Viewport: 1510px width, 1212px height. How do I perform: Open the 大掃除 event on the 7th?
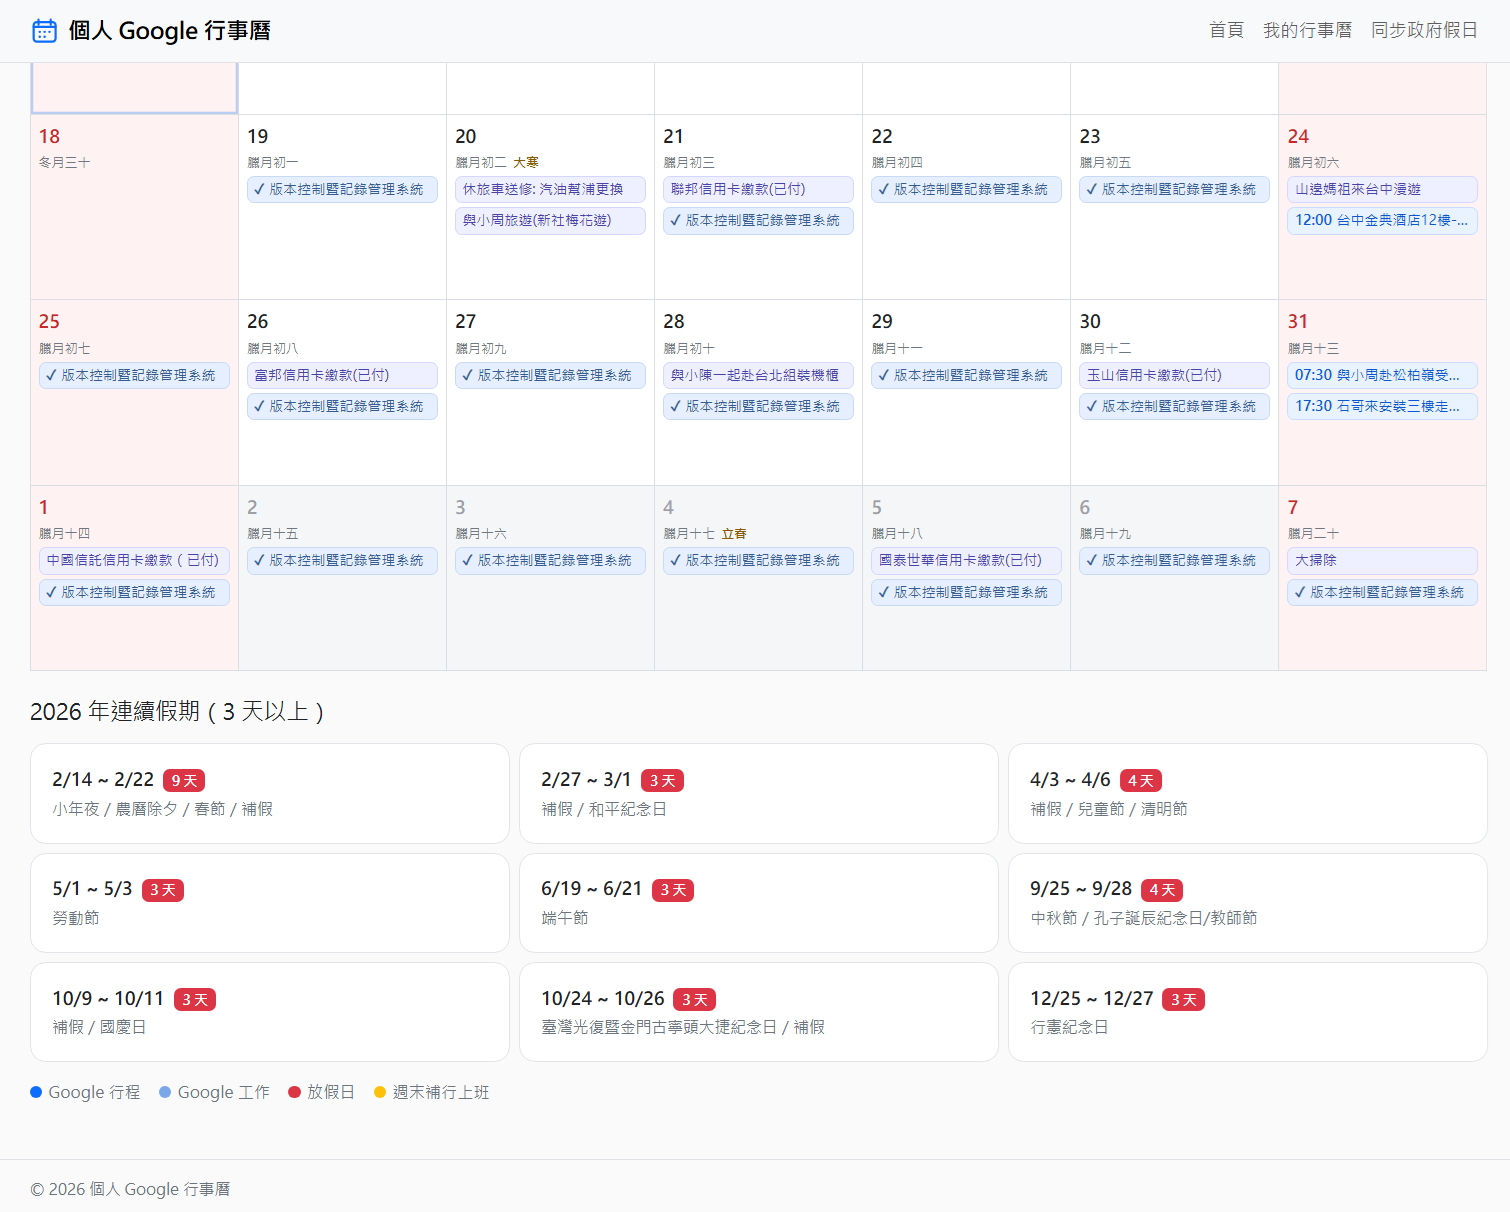tap(1382, 560)
